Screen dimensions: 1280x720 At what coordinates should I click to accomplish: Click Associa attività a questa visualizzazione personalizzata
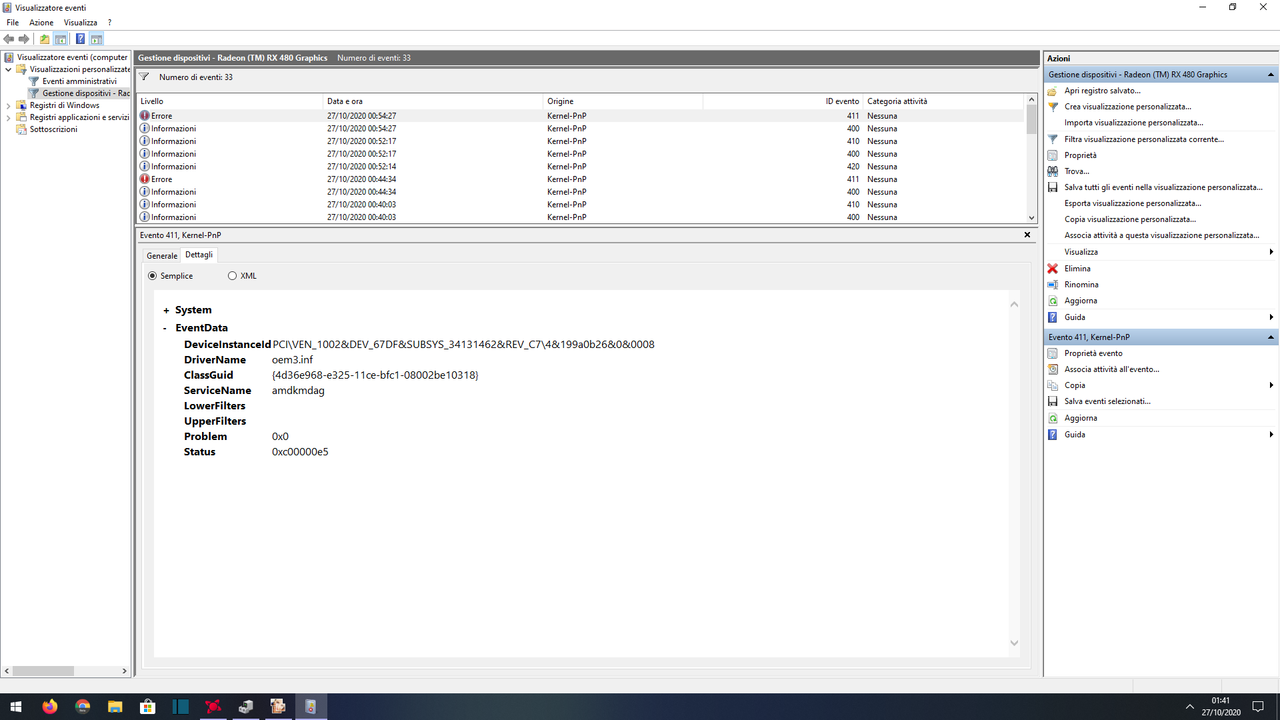click(x=1161, y=235)
